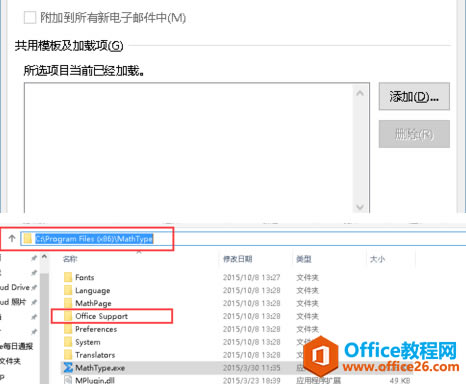Click the 文件夹 type of Language row
Screen dimensions: 466x384
click(307, 291)
